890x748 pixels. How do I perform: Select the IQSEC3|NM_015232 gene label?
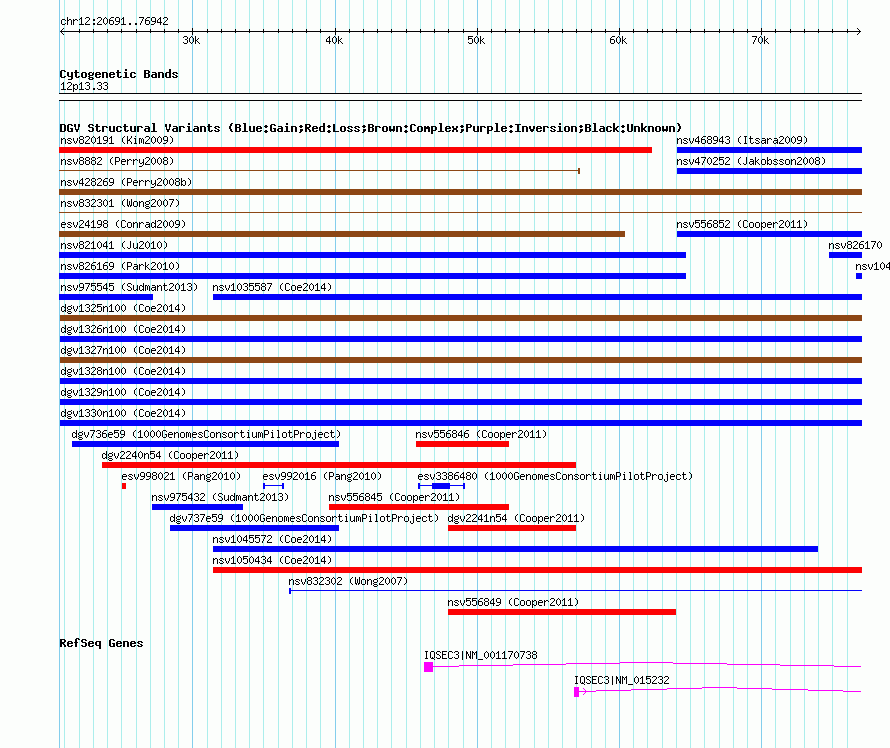pos(622,680)
